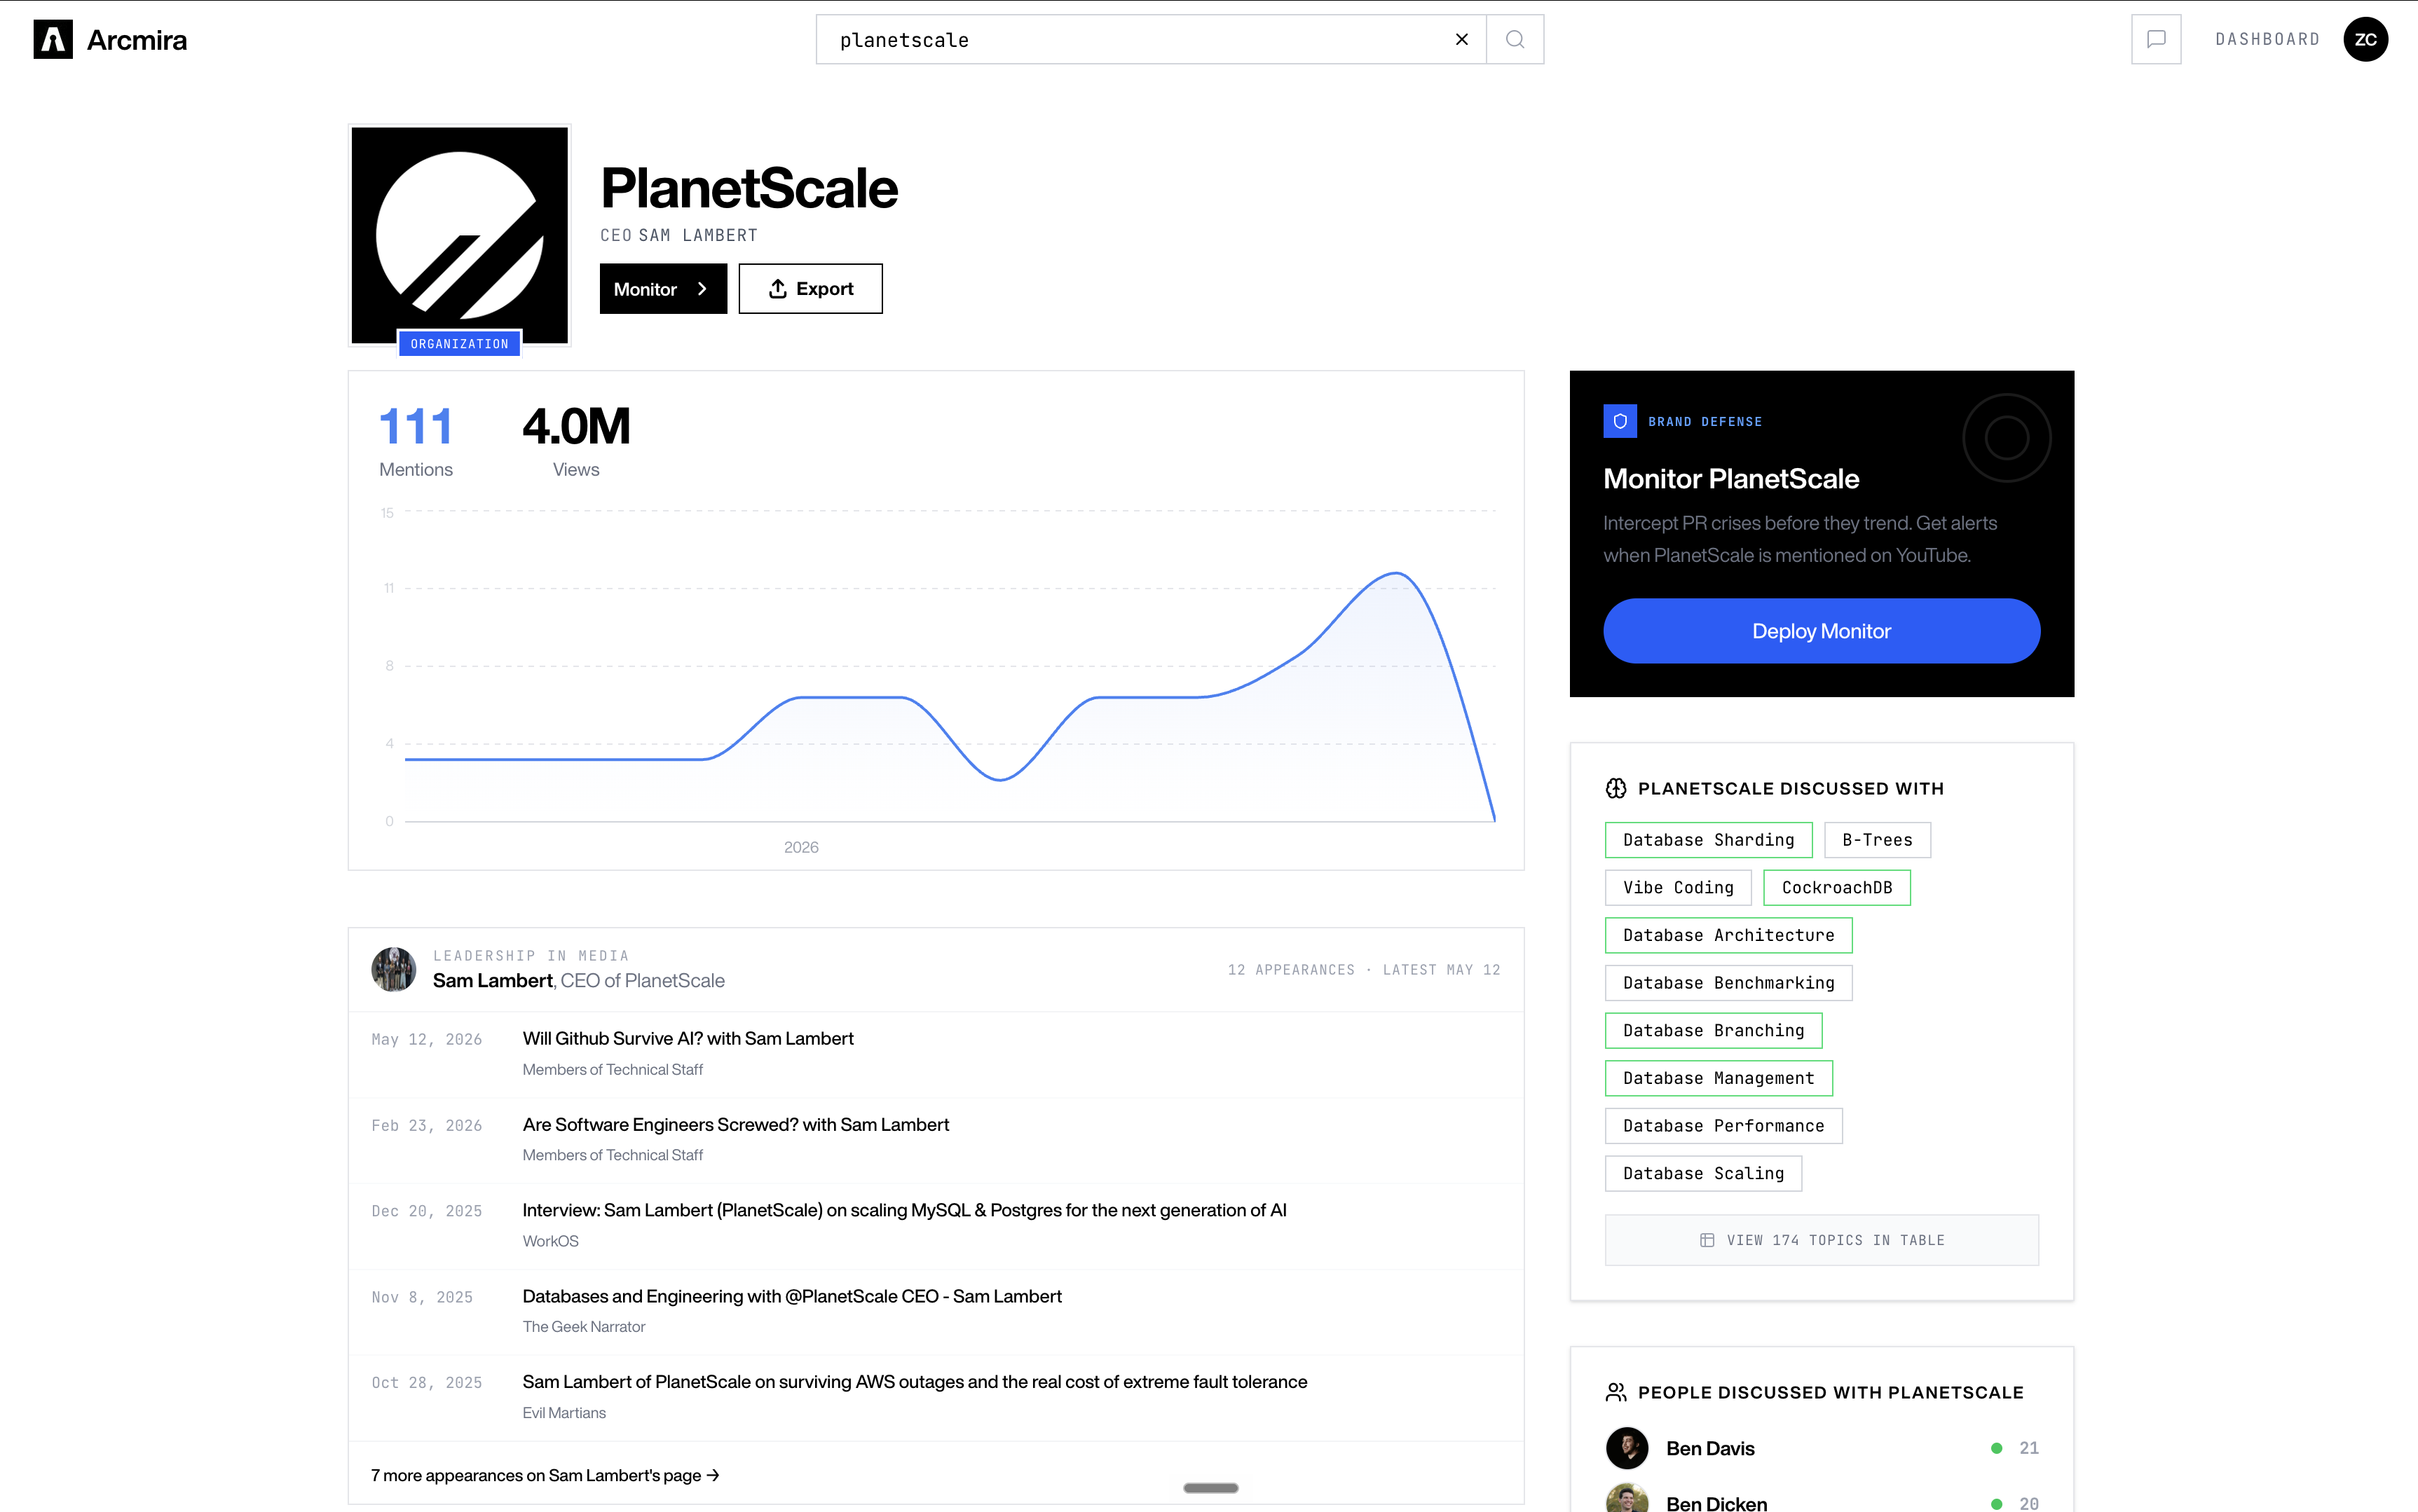
Task: Open the DASHBOARD link
Action: coord(2267,39)
